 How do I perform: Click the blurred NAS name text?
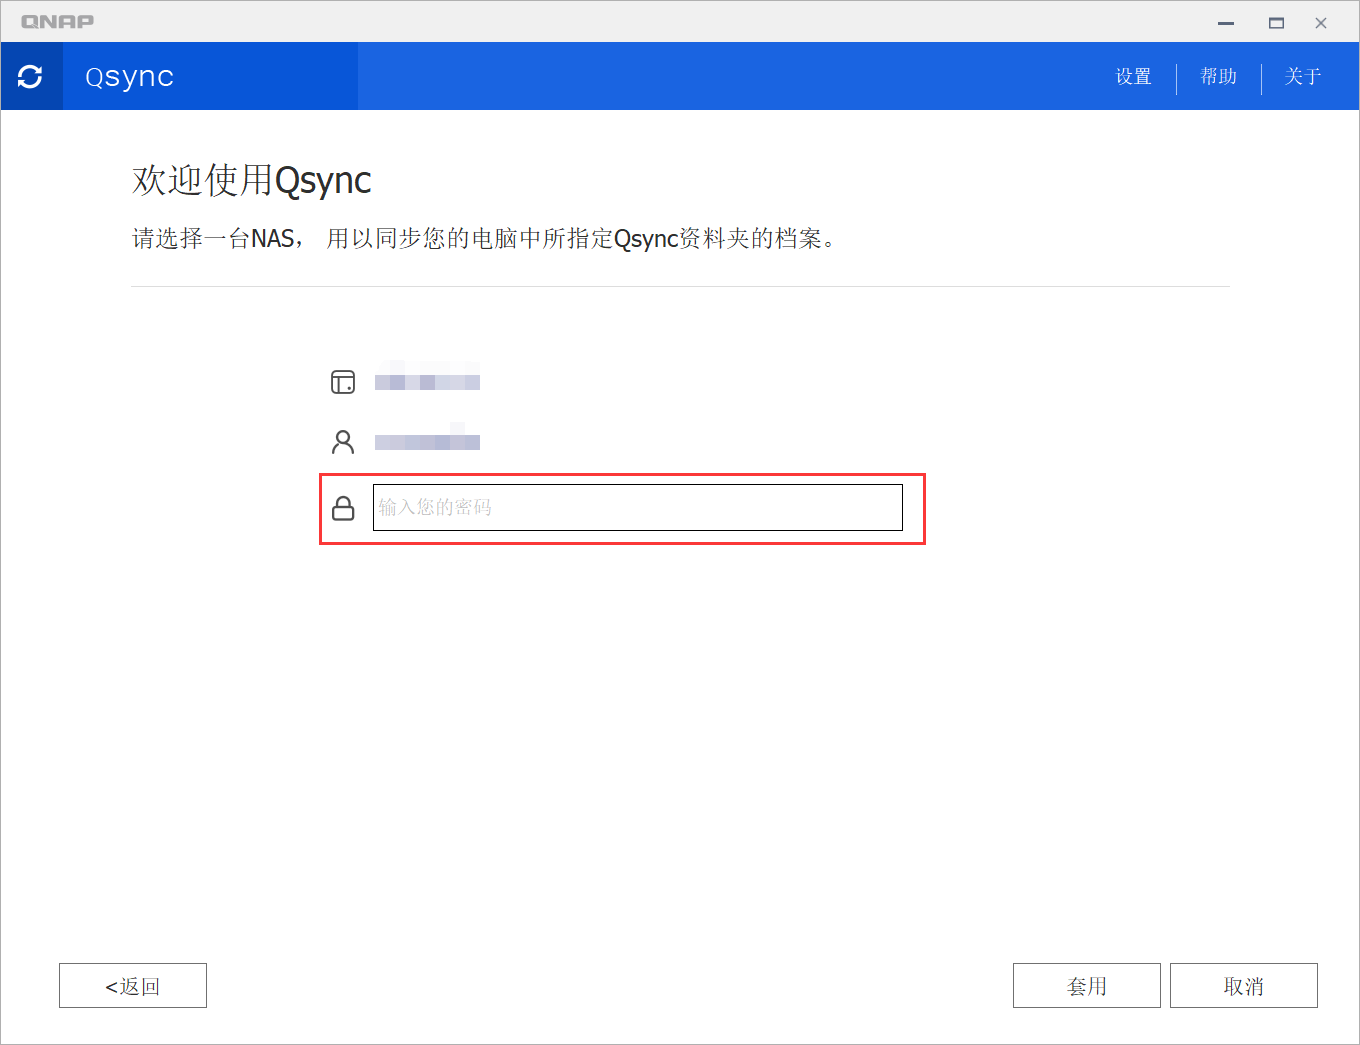click(x=427, y=381)
